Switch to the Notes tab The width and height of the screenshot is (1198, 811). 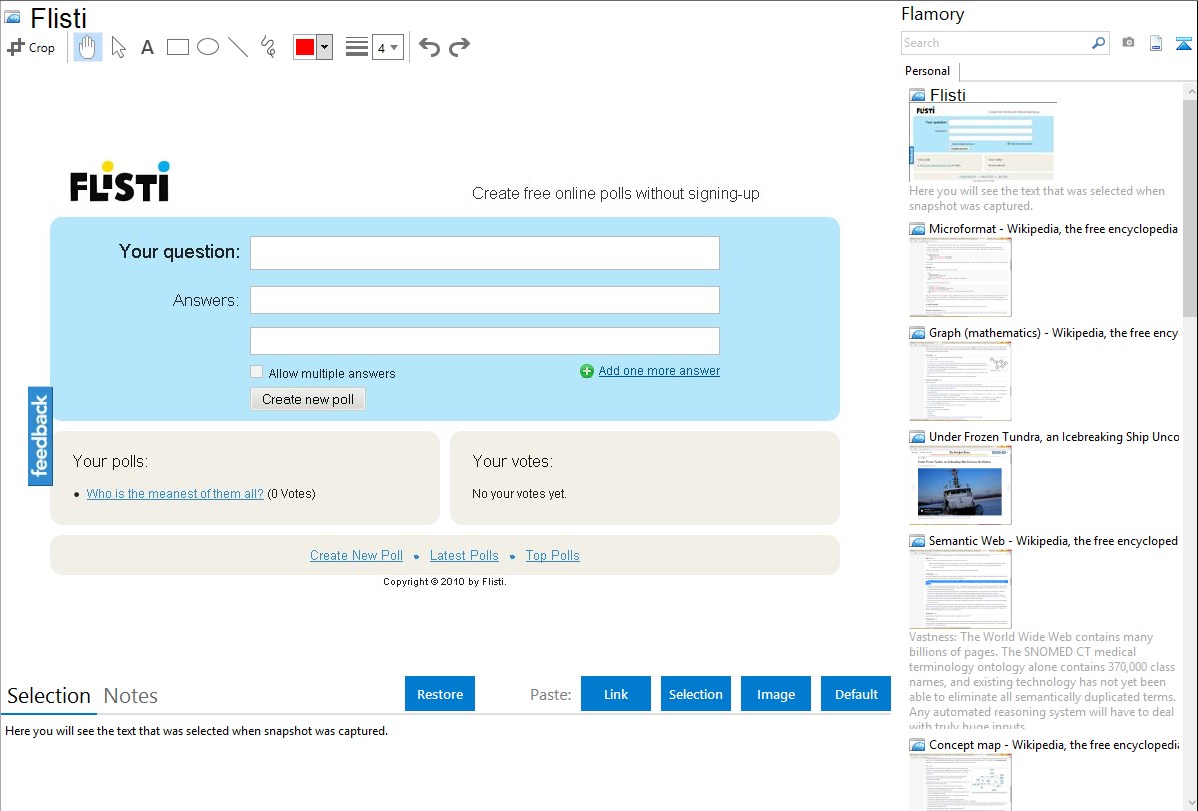(131, 696)
